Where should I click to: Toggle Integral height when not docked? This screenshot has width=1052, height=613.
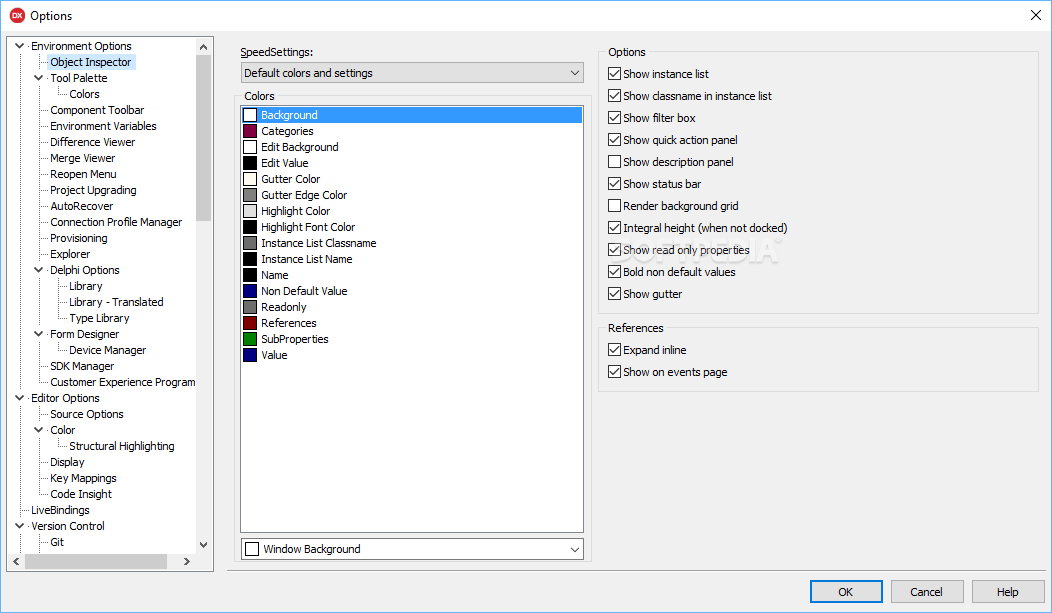pyautogui.click(x=614, y=228)
